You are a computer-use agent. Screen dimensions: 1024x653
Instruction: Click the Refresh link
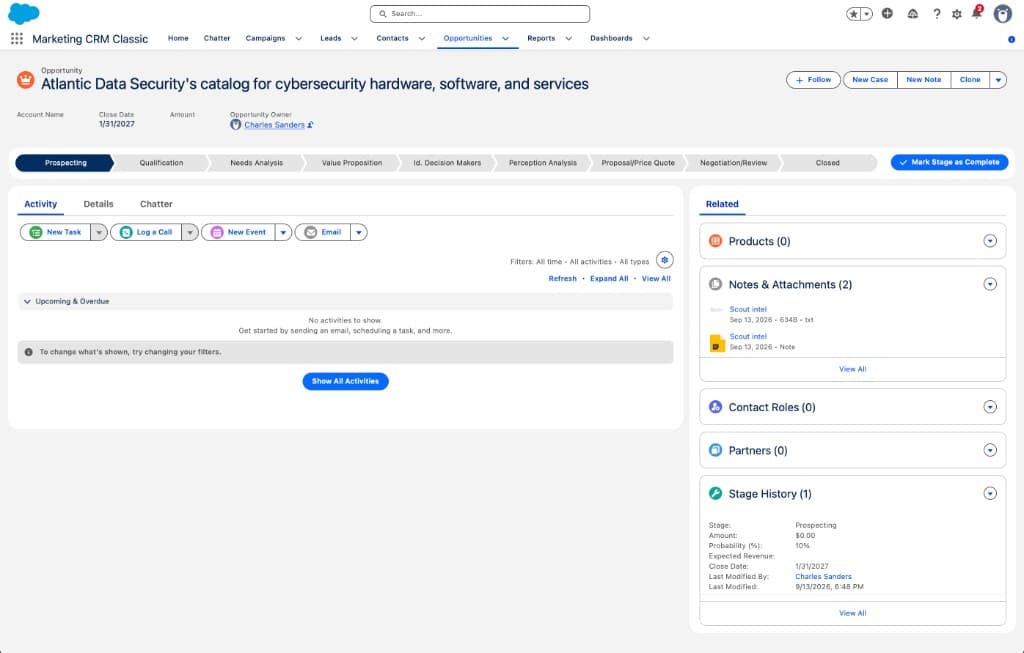point(562,279)
